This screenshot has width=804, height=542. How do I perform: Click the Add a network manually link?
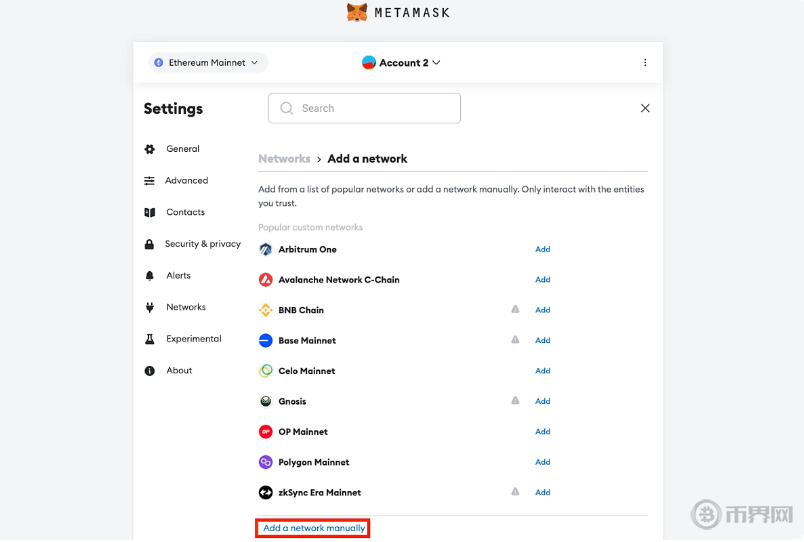click(x=314, y=528)
